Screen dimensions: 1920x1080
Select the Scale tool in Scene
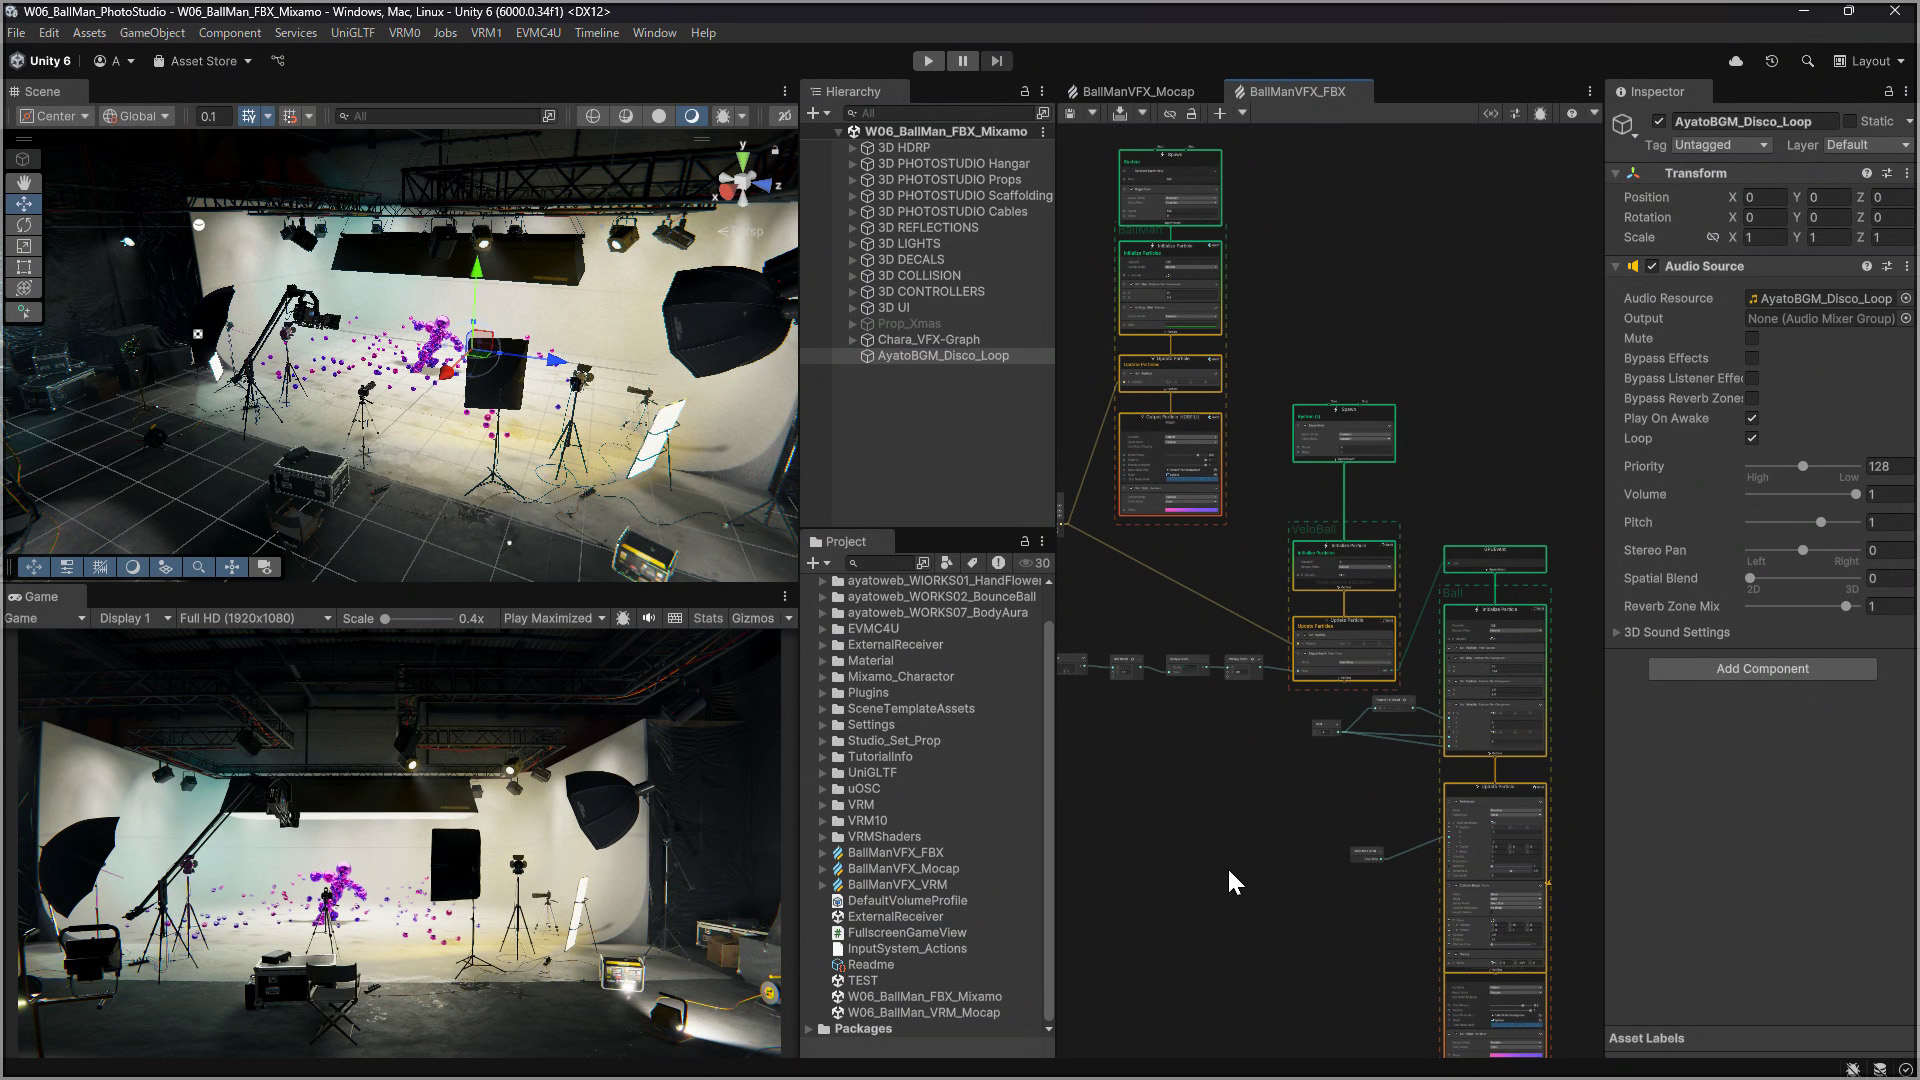coord(24,246)
